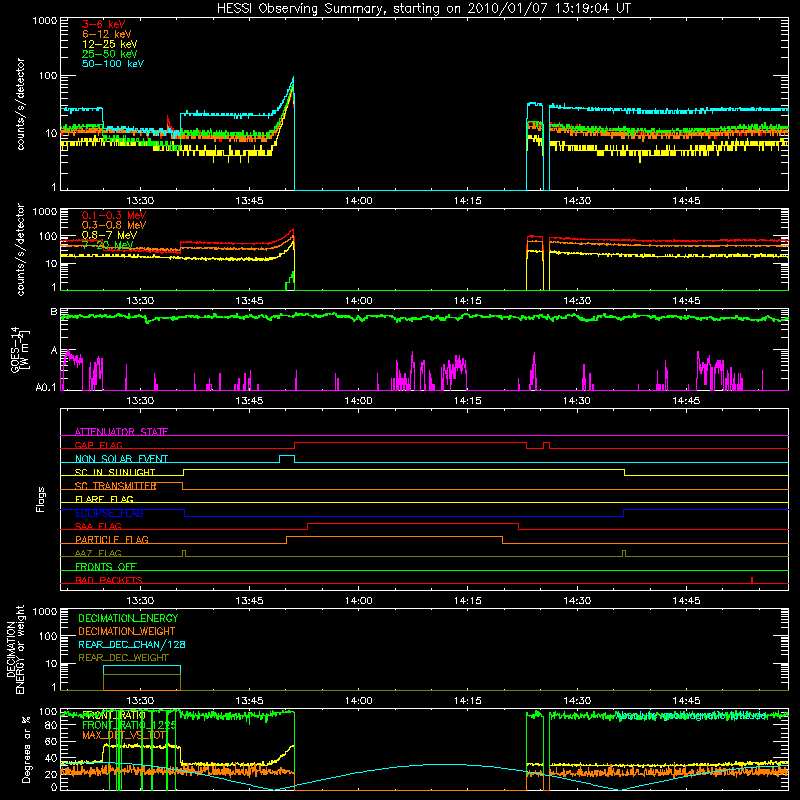Select the red 3-6 keV legend label
Image resolution: width=800 pixels, height=800 pixels.
pos(104,24)
